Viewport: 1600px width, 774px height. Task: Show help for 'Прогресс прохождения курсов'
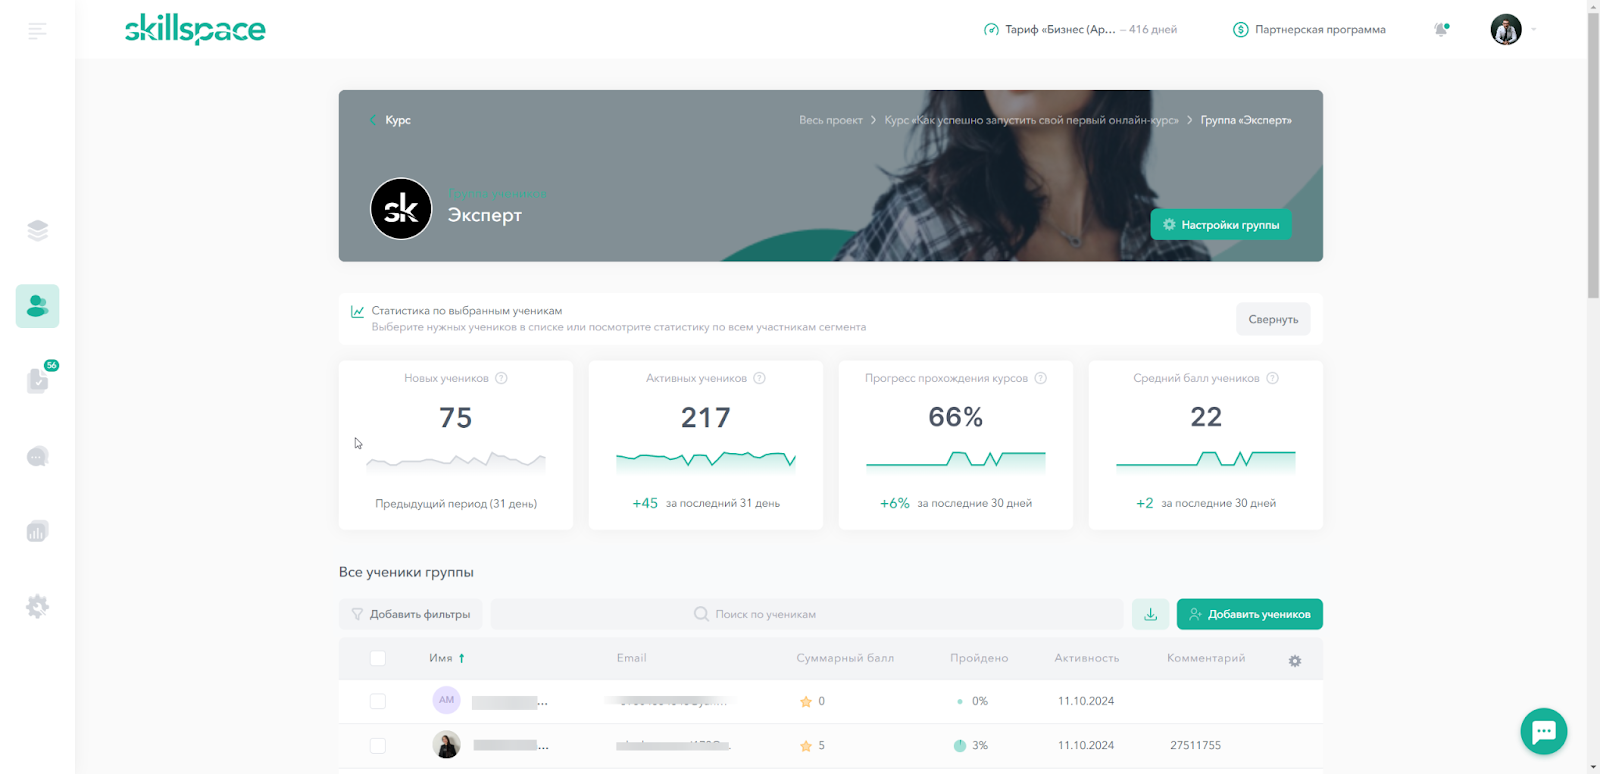pyautogui.click(x=1041, y=378)
